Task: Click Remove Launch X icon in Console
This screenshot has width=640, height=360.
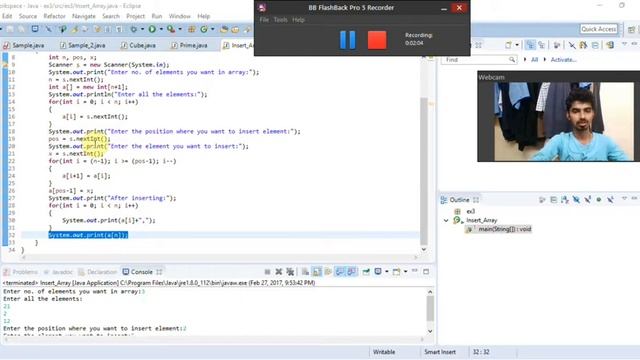Action: point(279,272)
